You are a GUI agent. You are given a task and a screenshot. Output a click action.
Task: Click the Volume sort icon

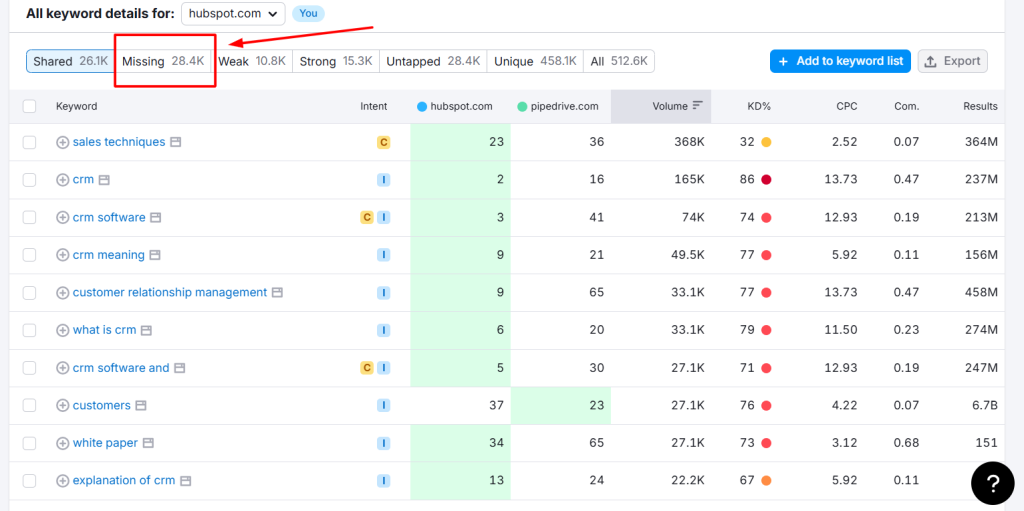697,106
